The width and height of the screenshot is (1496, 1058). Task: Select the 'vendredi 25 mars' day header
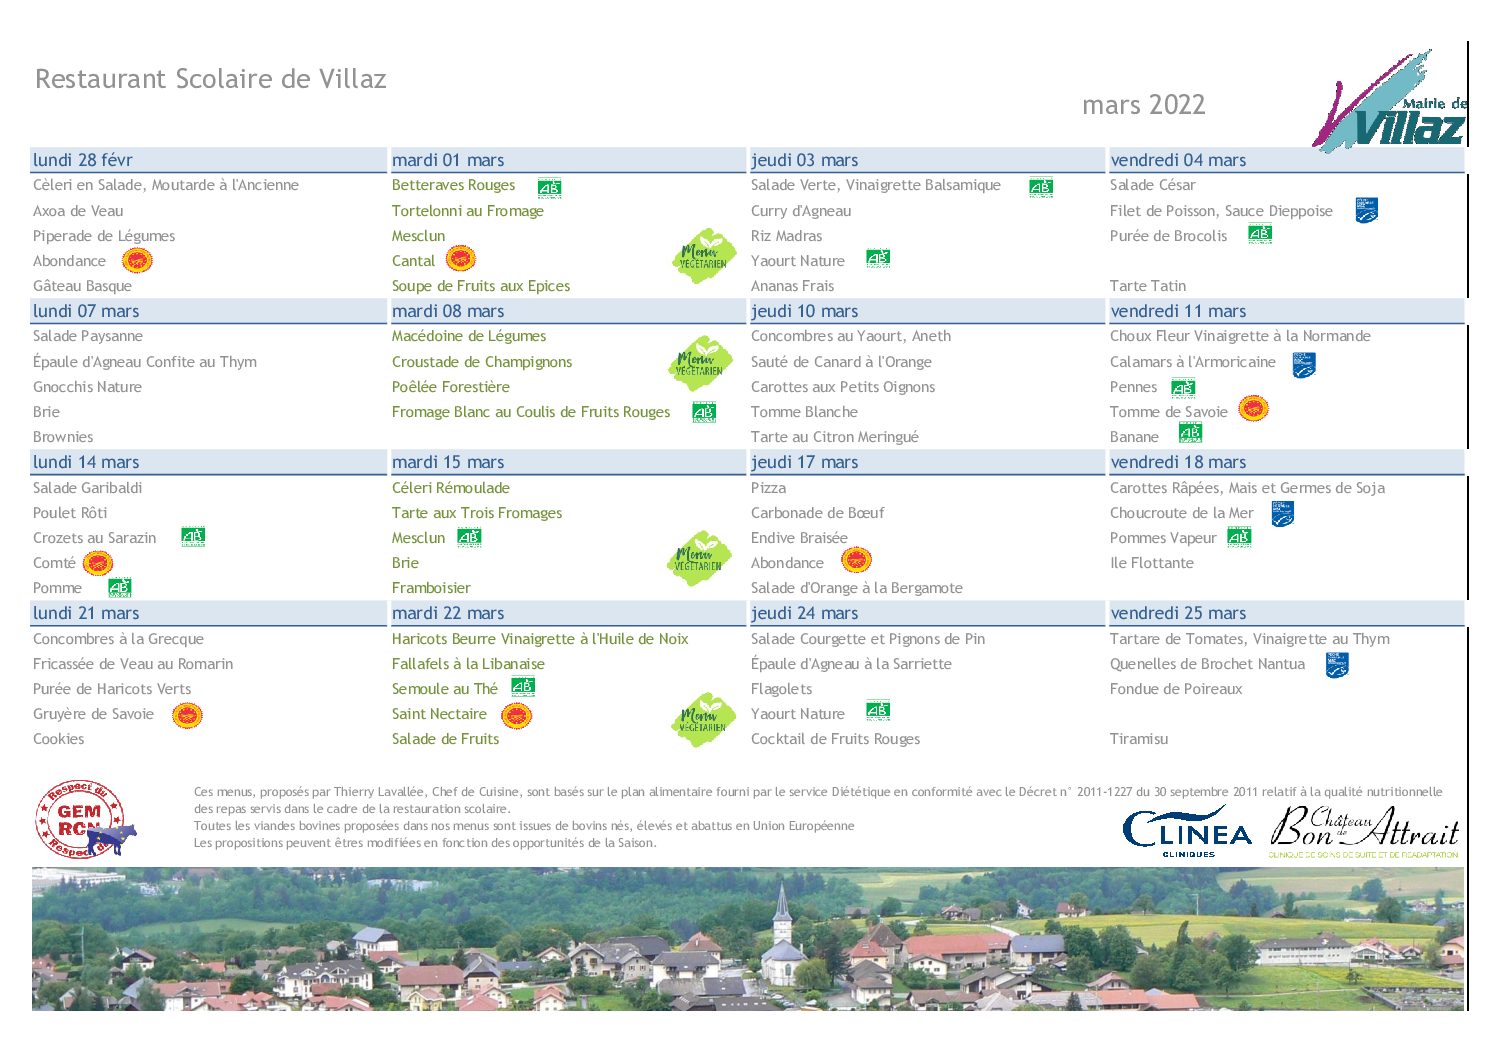pyautogui.click(x=1286, y=613)
